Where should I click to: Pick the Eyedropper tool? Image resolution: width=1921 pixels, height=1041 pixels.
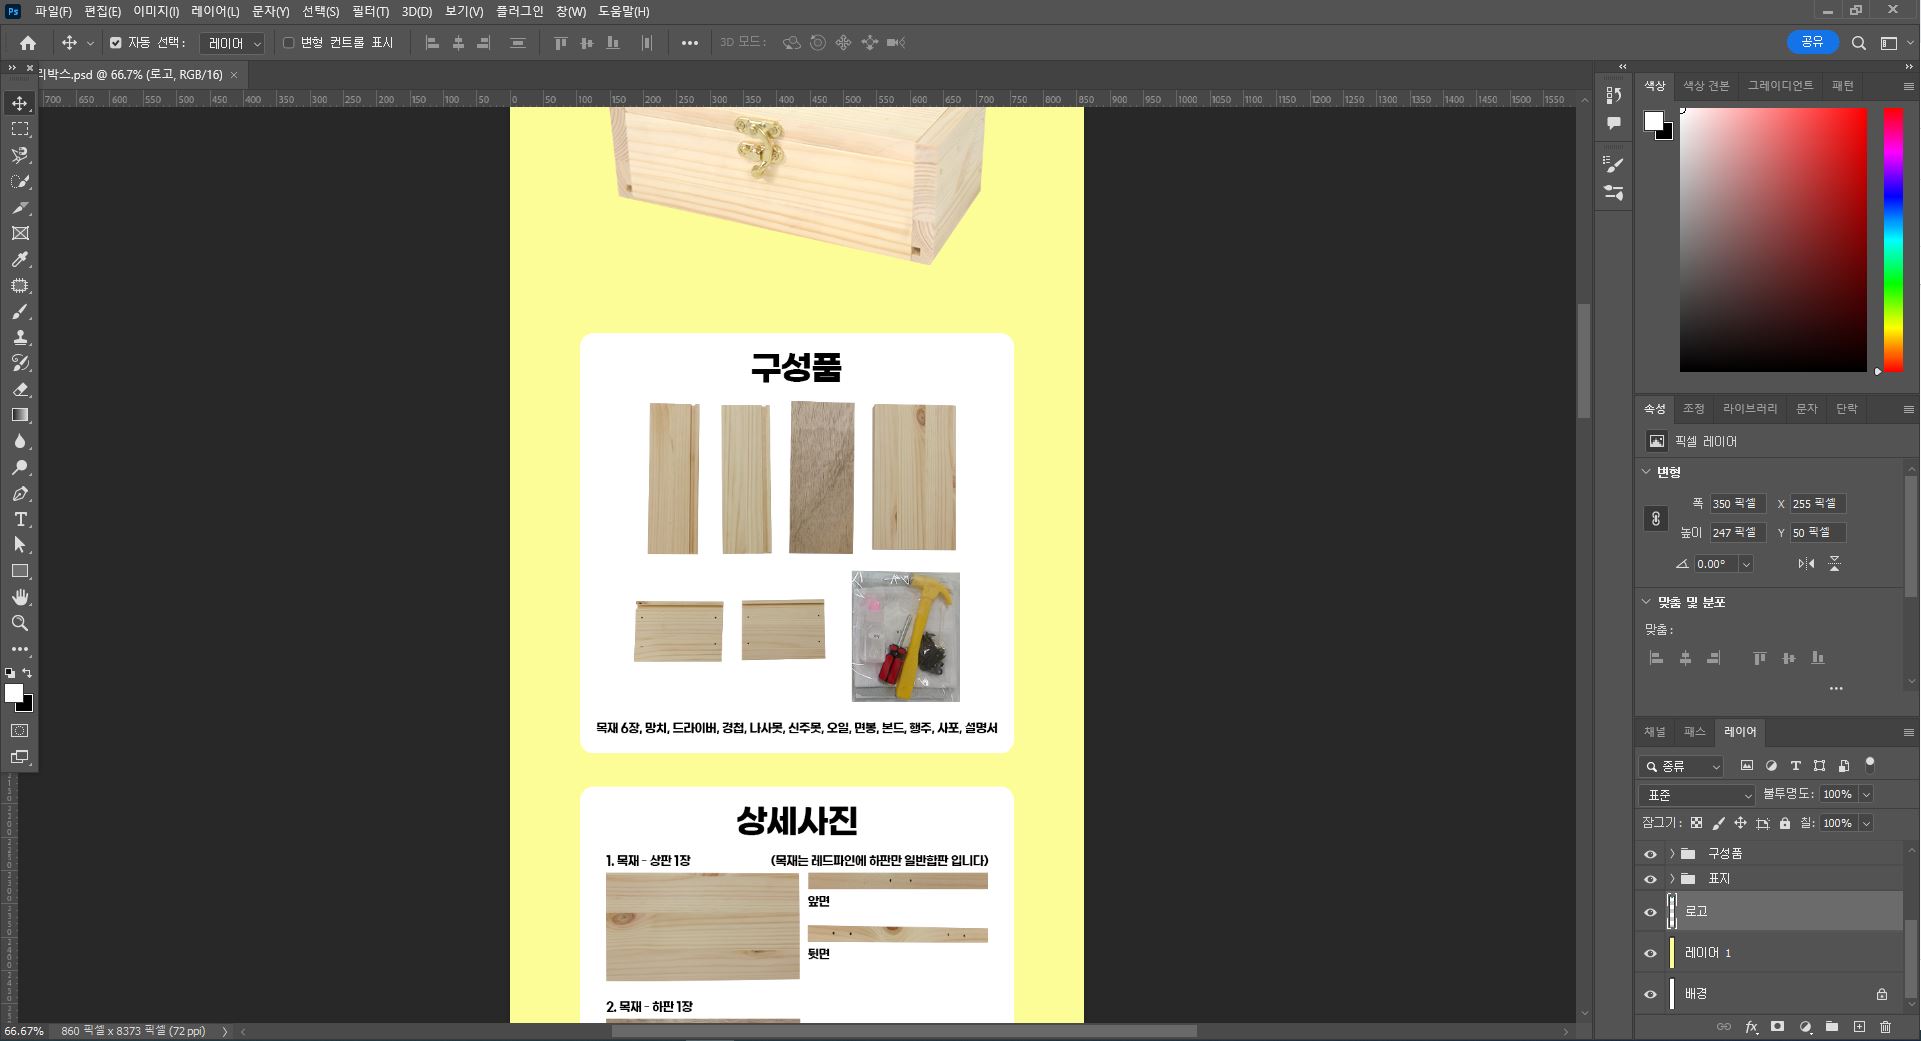tap(20, 260)
